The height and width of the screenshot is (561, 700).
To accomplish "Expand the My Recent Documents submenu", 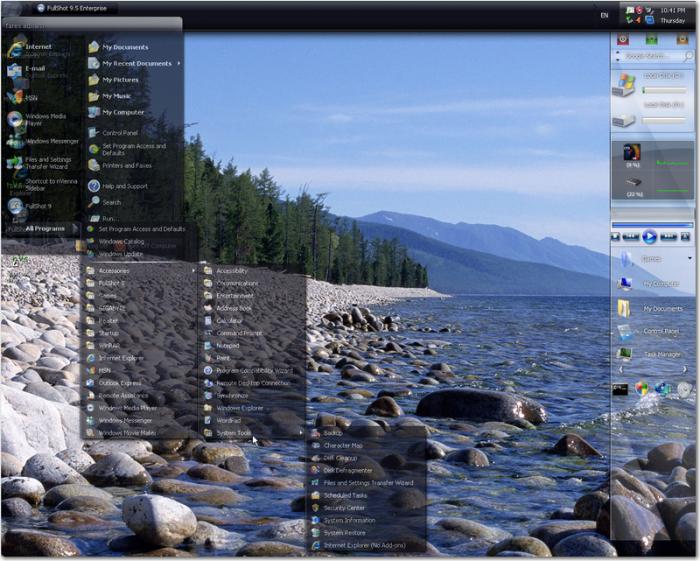I will [x=136, y=64].
